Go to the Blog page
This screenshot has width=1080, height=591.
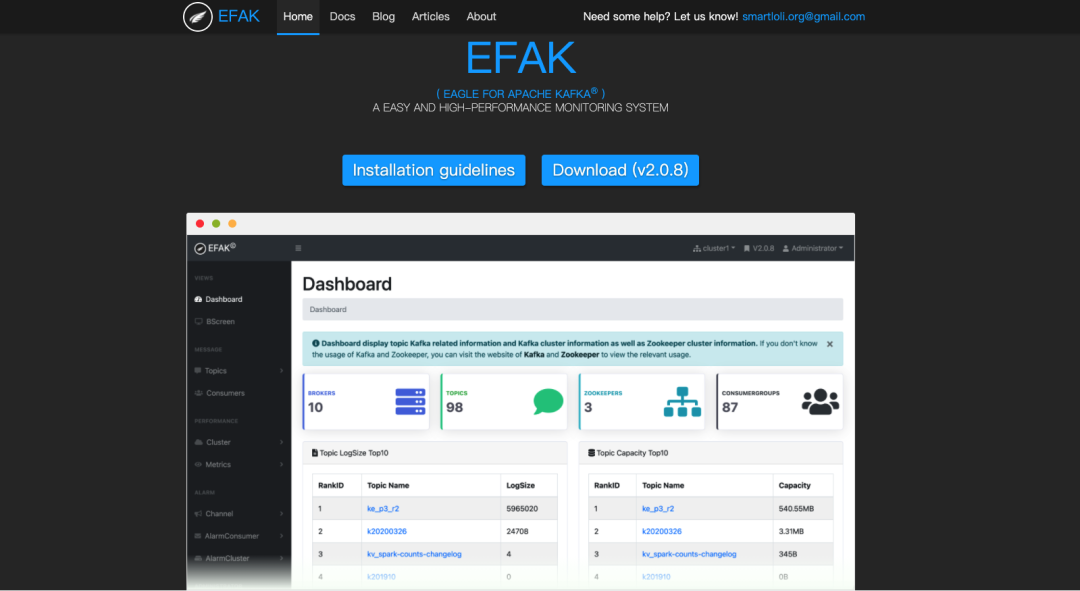(384, 17)
